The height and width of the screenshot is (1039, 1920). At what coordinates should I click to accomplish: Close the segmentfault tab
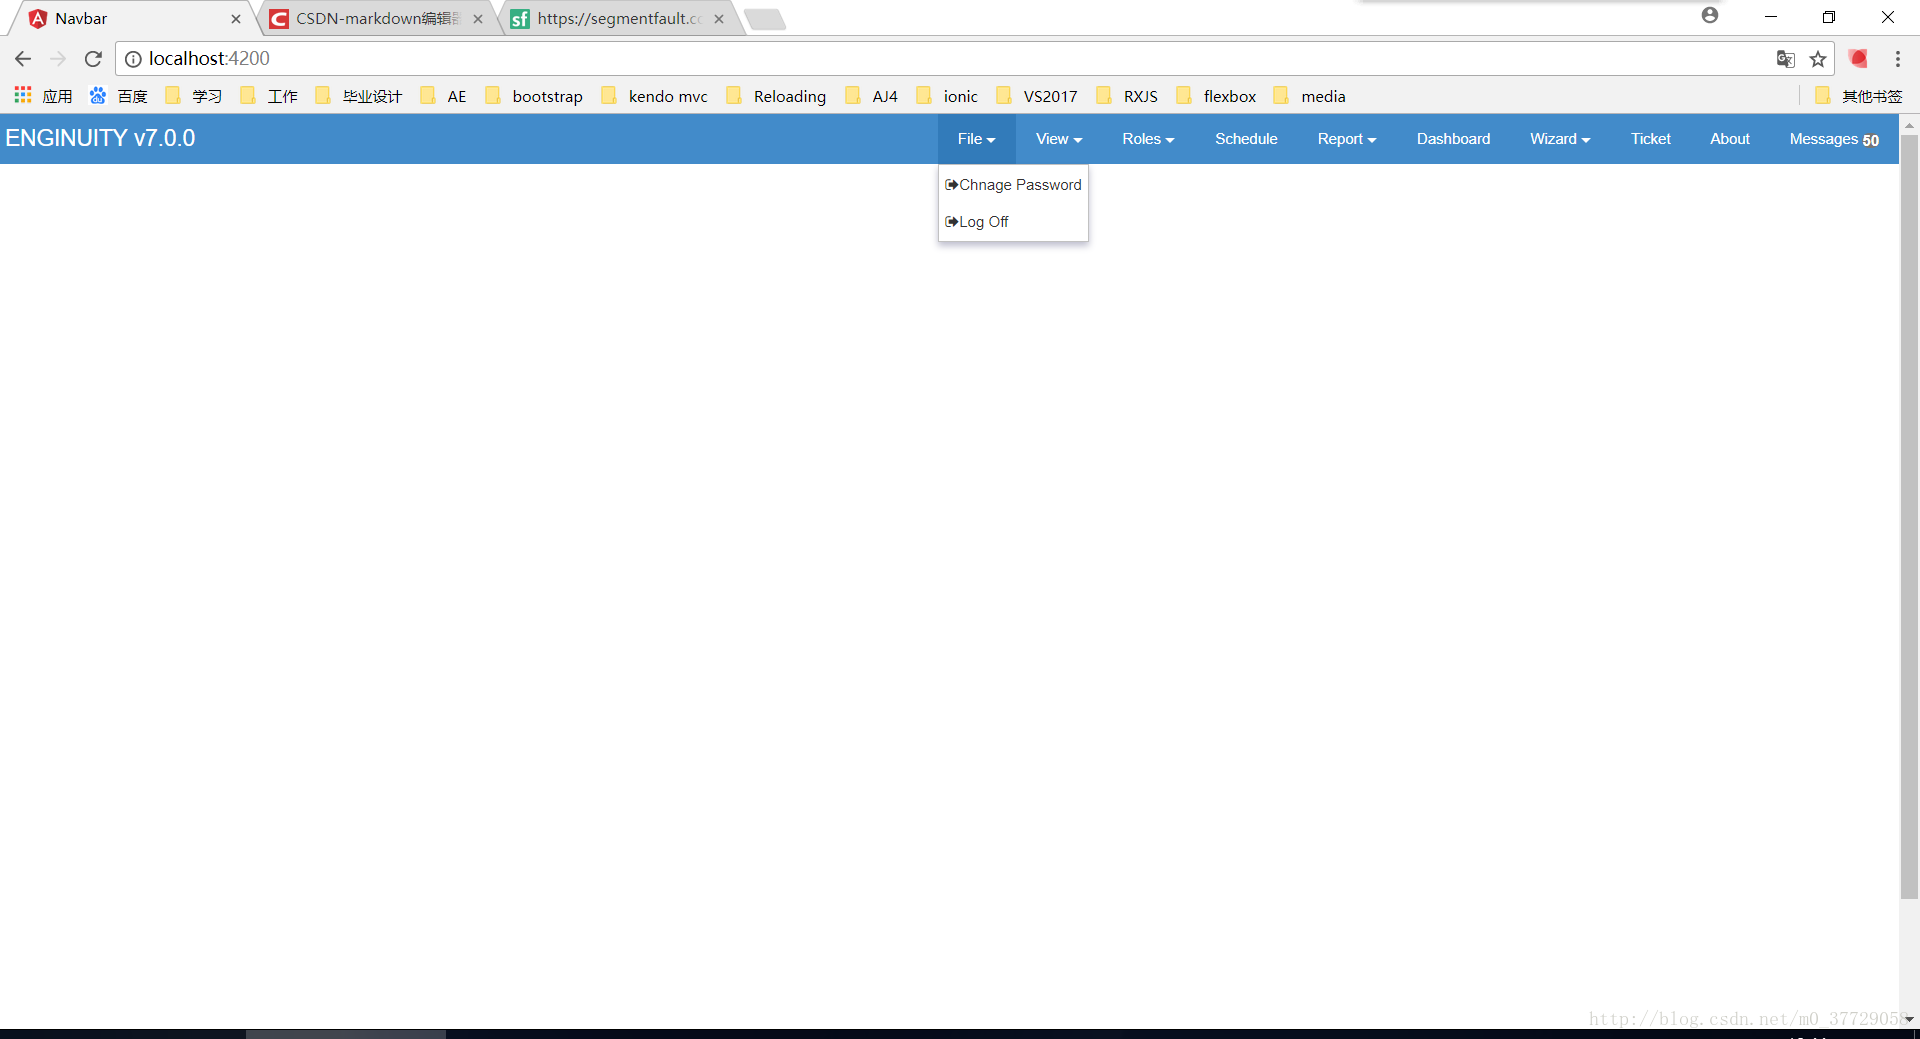point(719,19)
